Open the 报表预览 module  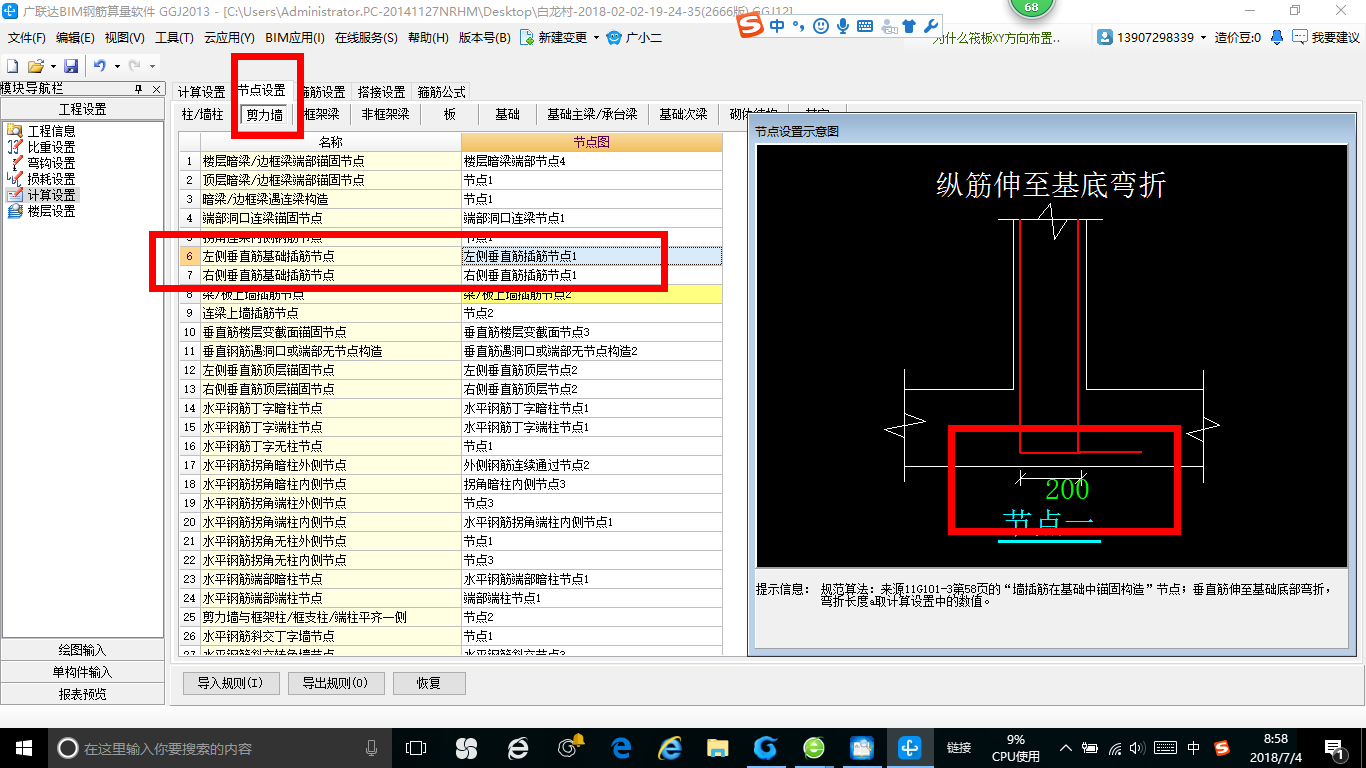82,694
